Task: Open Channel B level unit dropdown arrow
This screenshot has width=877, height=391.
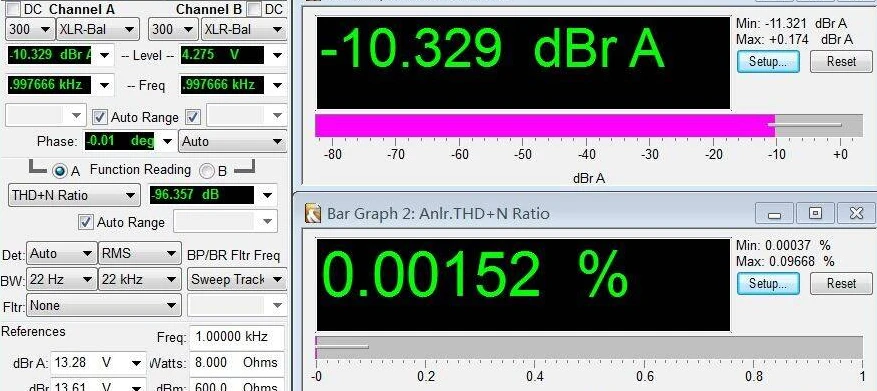Action: click(x=277, y=55)
